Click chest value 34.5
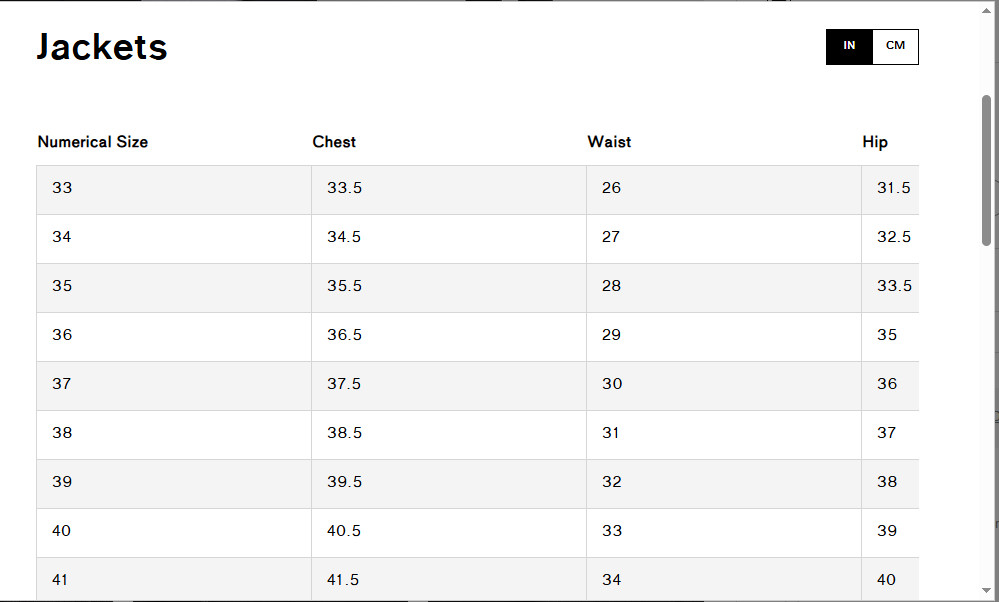999x602 pixels. pyautogui.click(x=344, y=237)
